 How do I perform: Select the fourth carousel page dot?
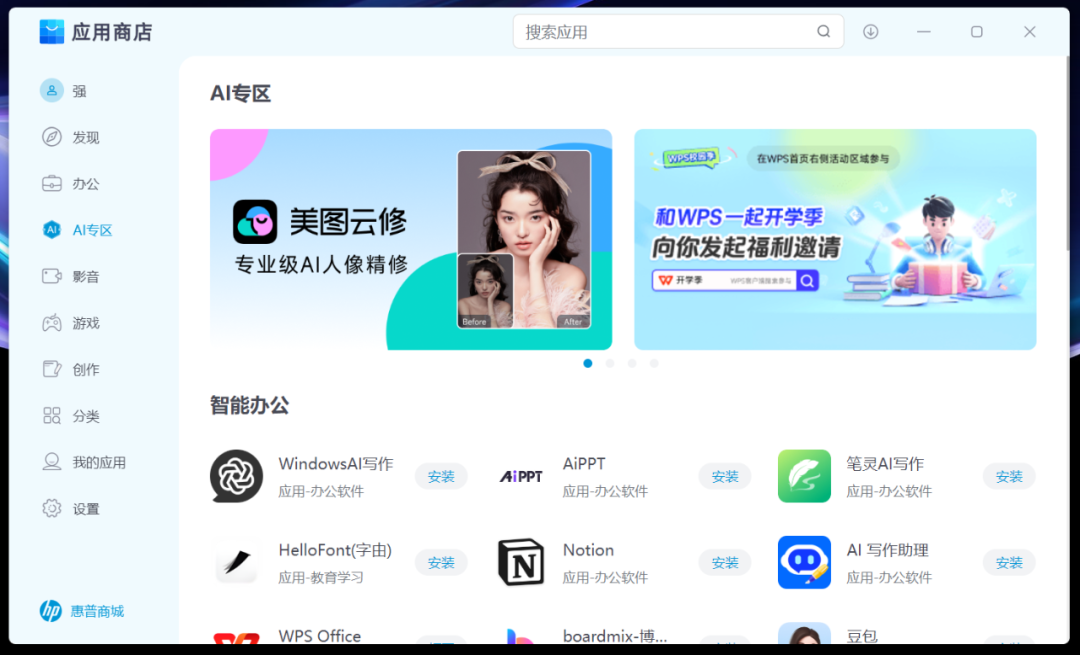(654, 363)
